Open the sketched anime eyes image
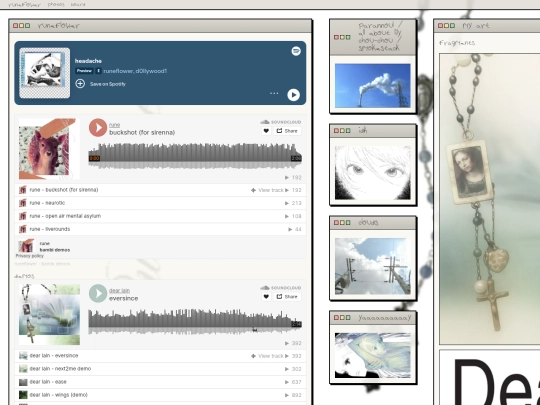The width and height of the screenshot is (540, 405). [373, 173]
